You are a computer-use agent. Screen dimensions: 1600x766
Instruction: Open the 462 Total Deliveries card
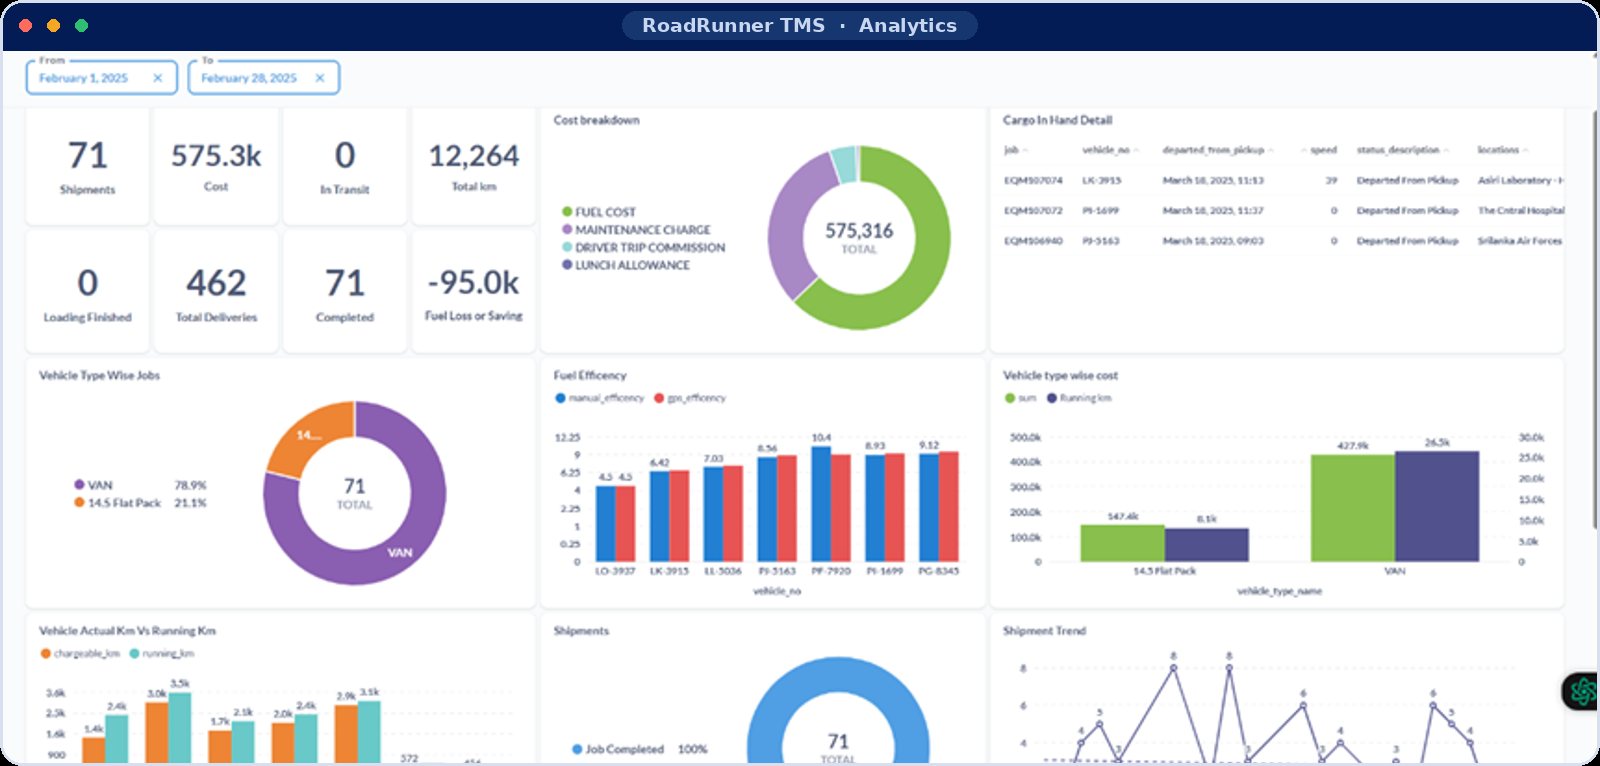point(216,292)
